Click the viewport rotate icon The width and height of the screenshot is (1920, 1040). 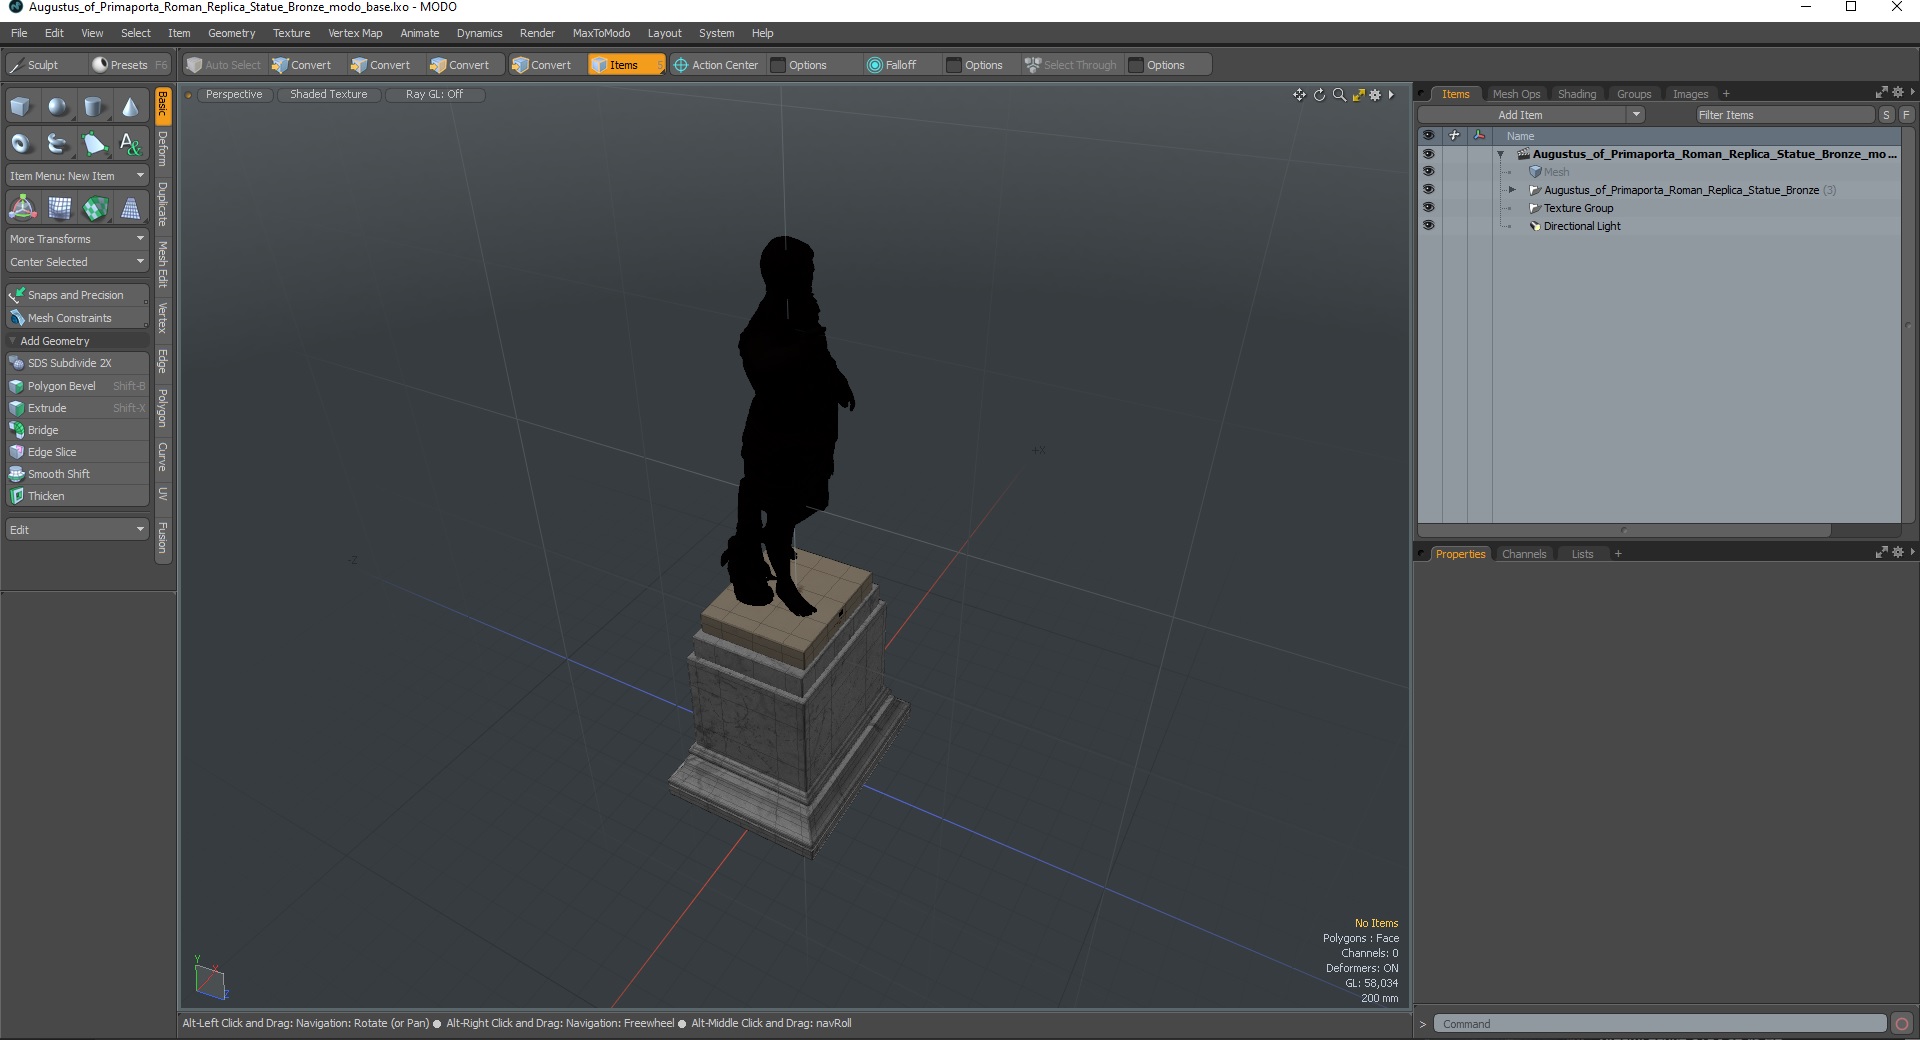[1319, 95]
